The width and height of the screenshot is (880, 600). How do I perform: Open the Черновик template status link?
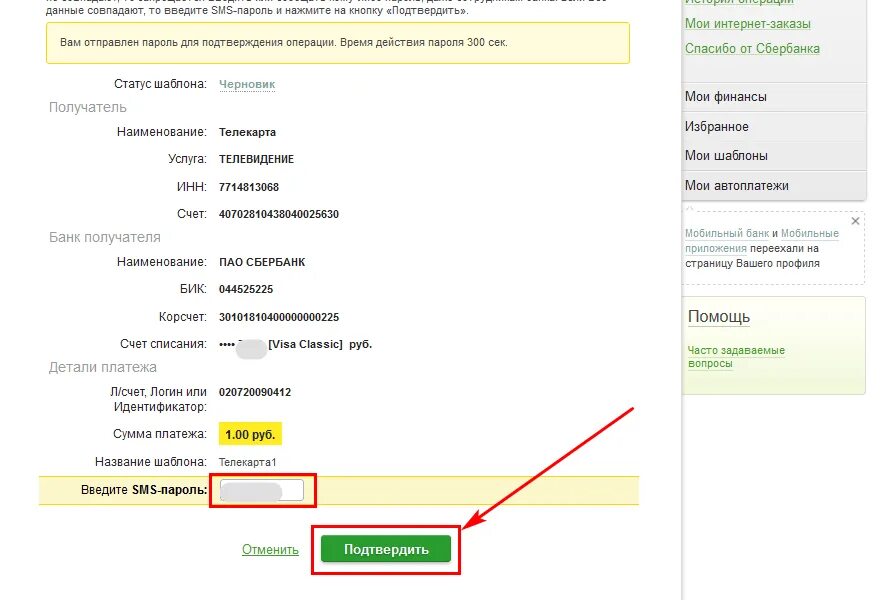pyautogui.click(x=247, y=84)
